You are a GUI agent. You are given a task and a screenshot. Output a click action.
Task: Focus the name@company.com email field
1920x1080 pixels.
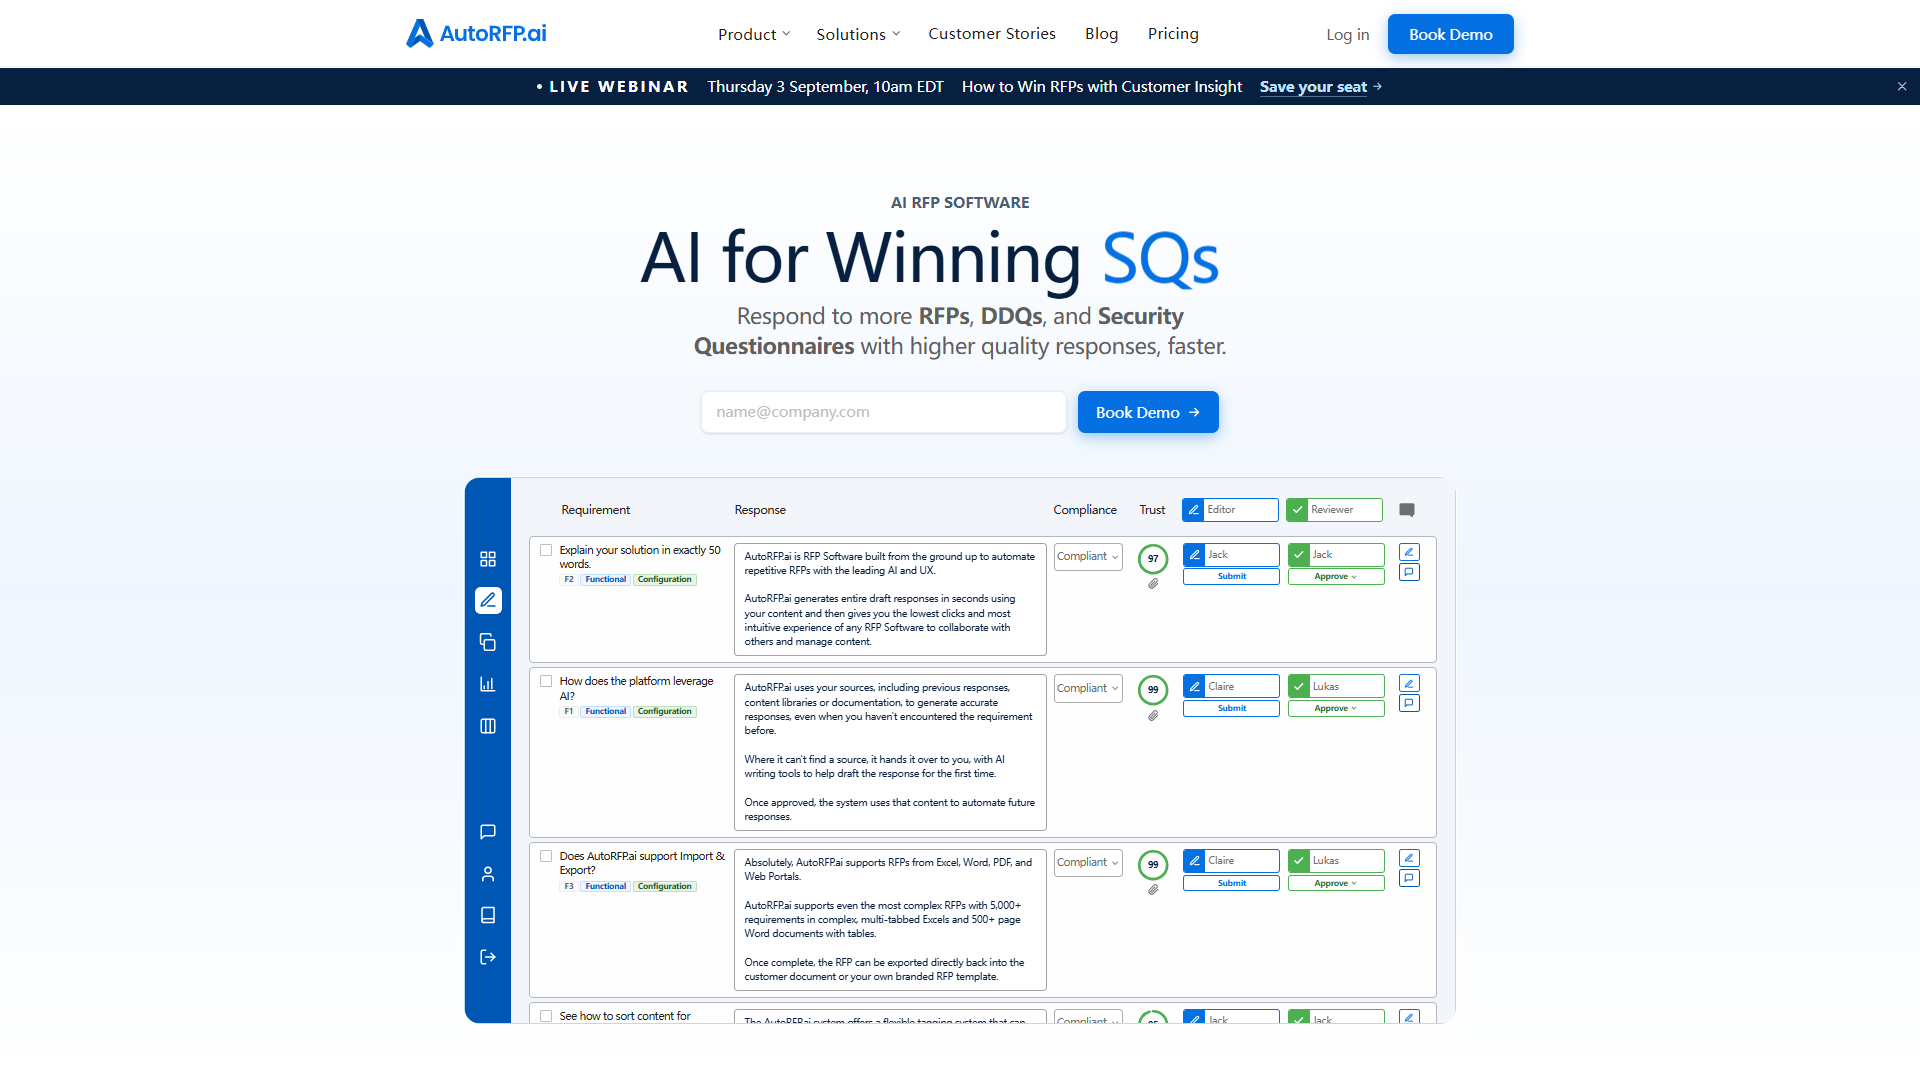pyautogui.click(x=884, y=412)
